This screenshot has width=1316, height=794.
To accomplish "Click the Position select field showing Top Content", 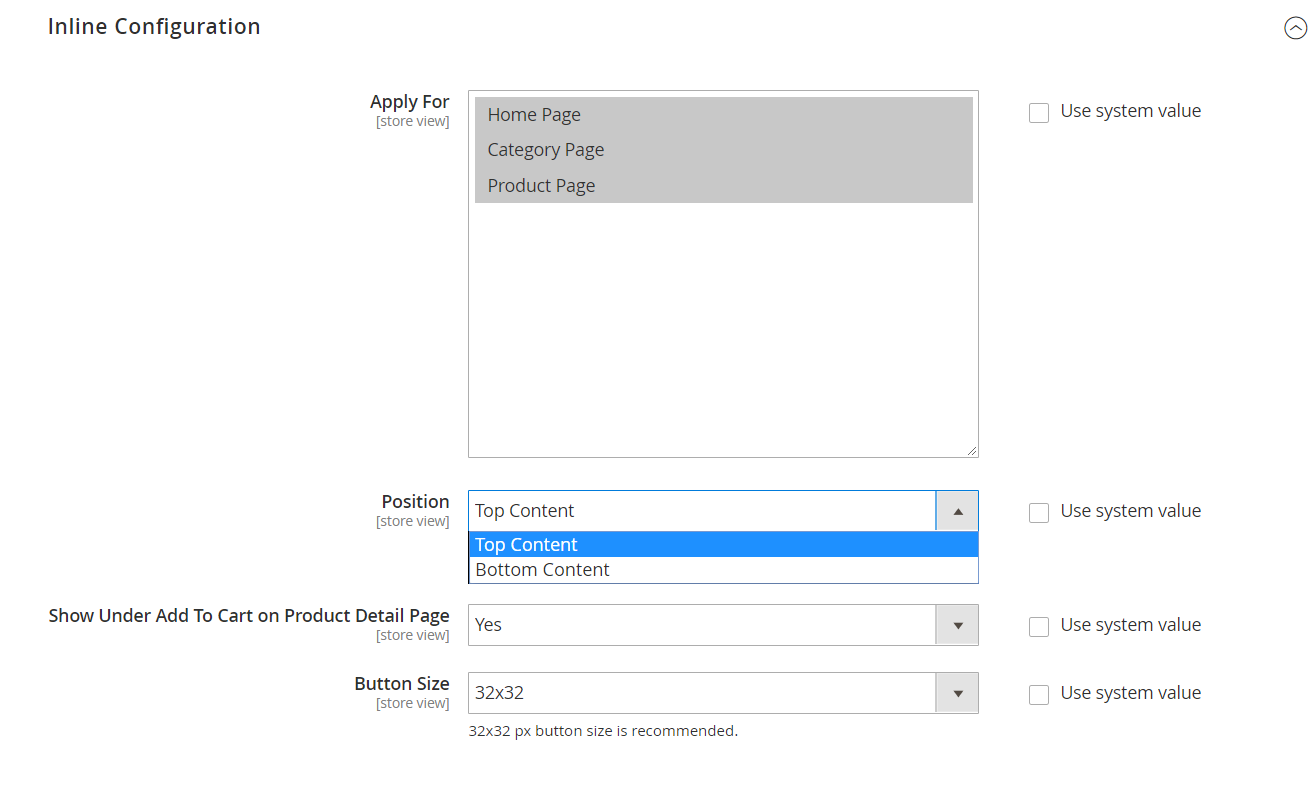I will tap(700, 511).
